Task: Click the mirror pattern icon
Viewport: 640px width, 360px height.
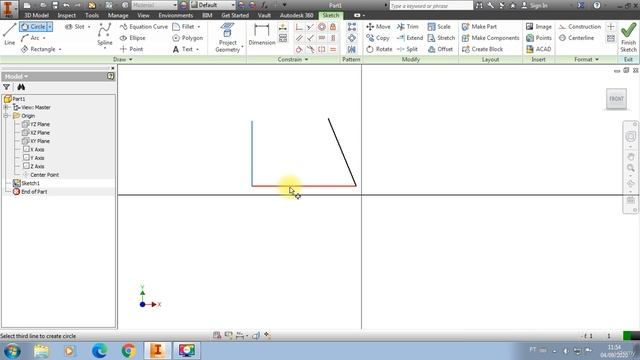Action: click(351, 49)
